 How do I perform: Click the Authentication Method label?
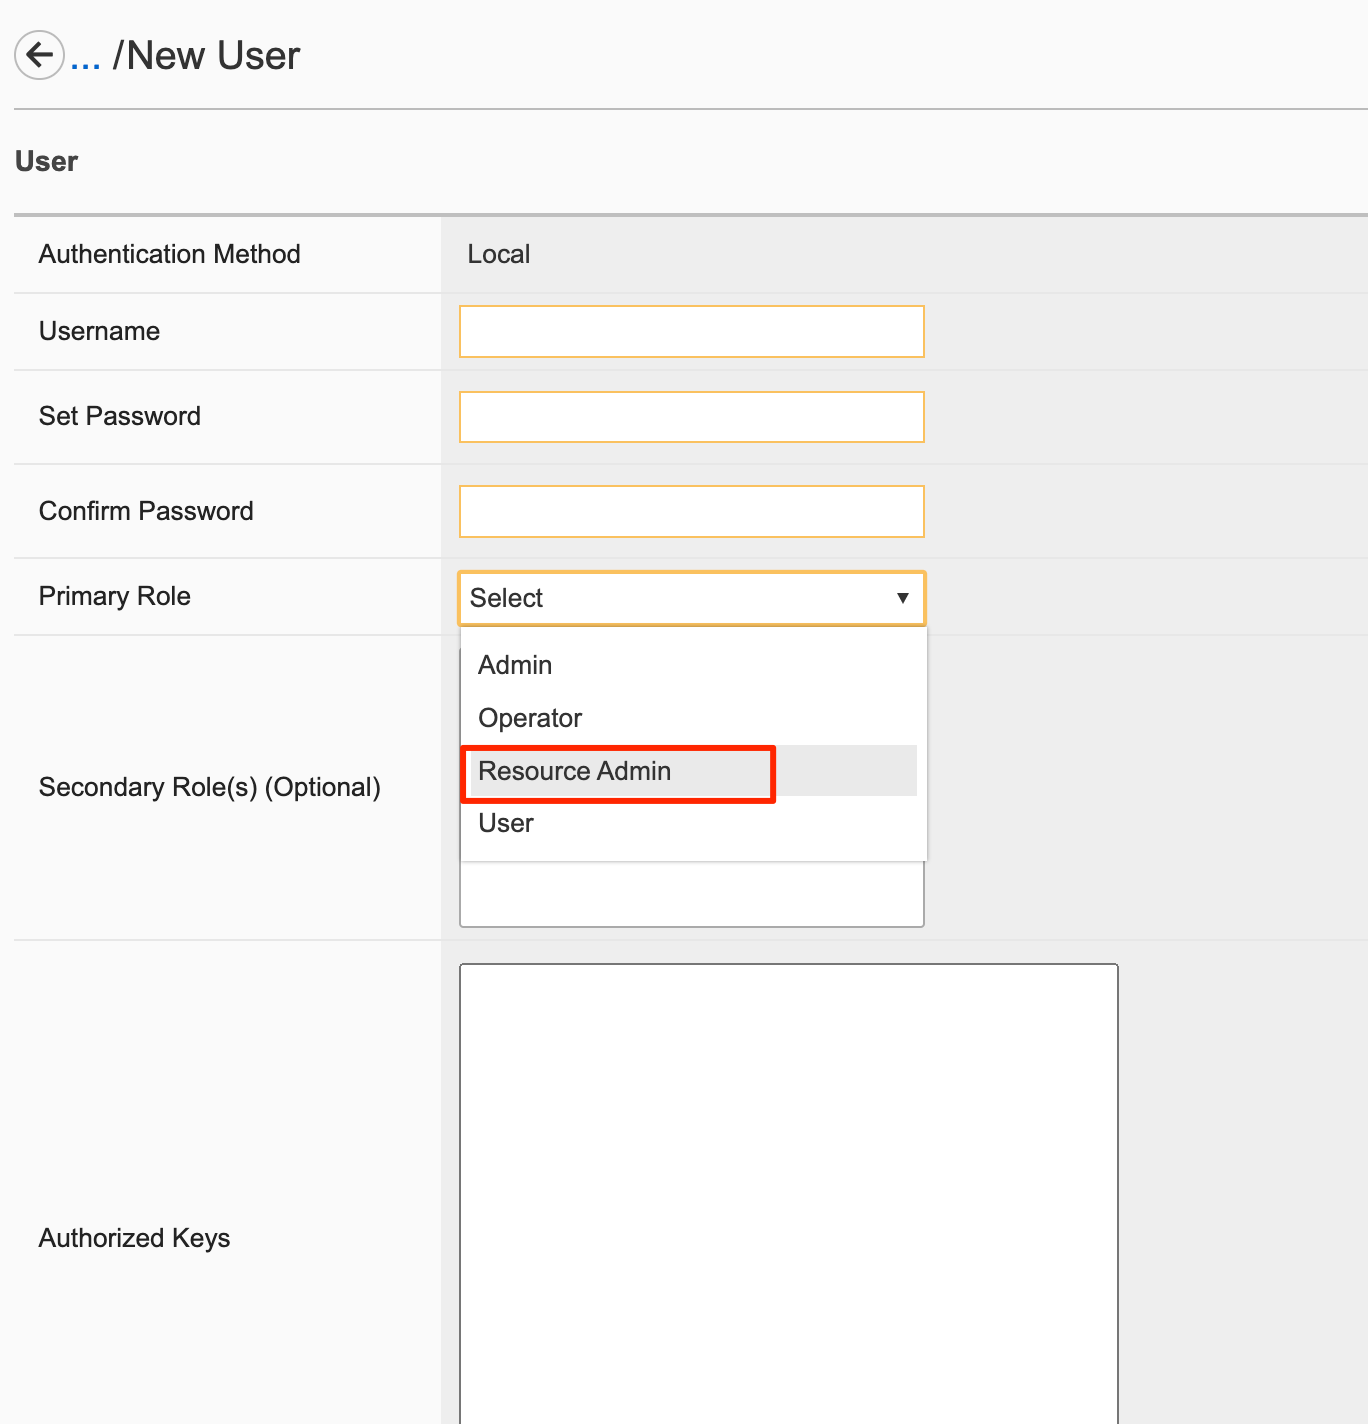pyautogui.click(x=169, y=254)
